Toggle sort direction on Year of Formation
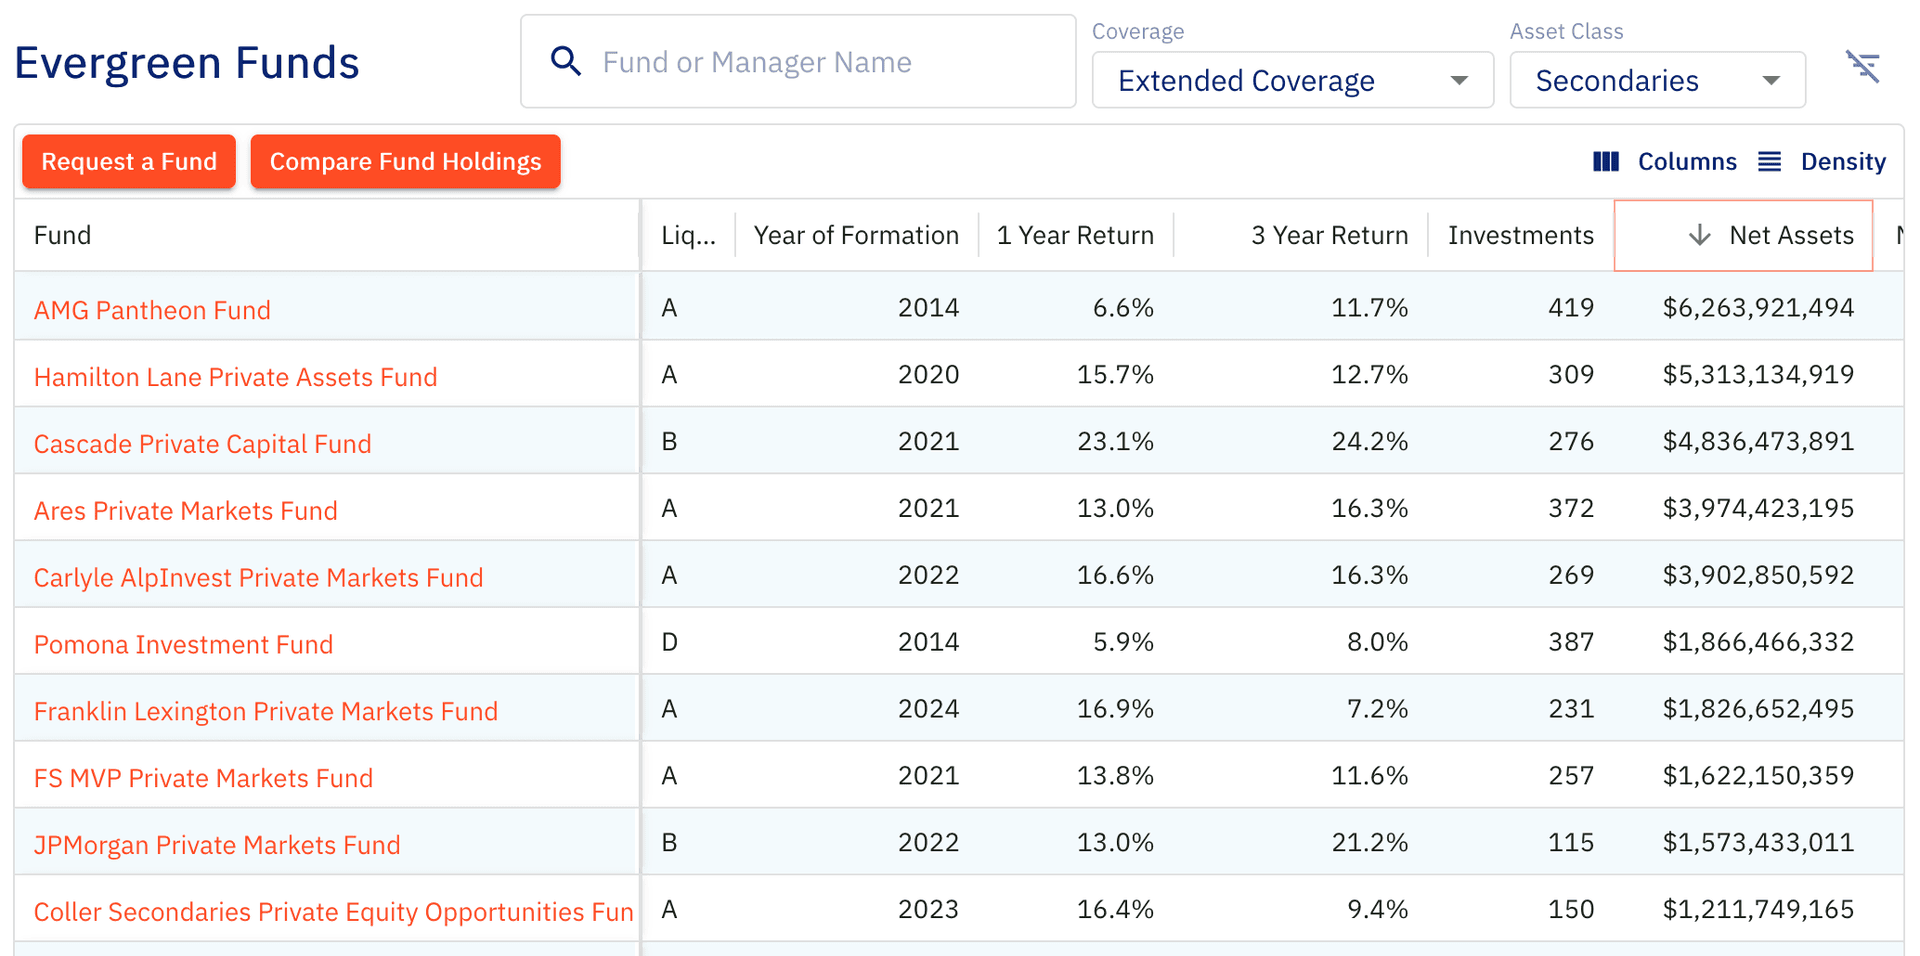Viewport: 1920px width, 956px height. click(x=856, y=235)
